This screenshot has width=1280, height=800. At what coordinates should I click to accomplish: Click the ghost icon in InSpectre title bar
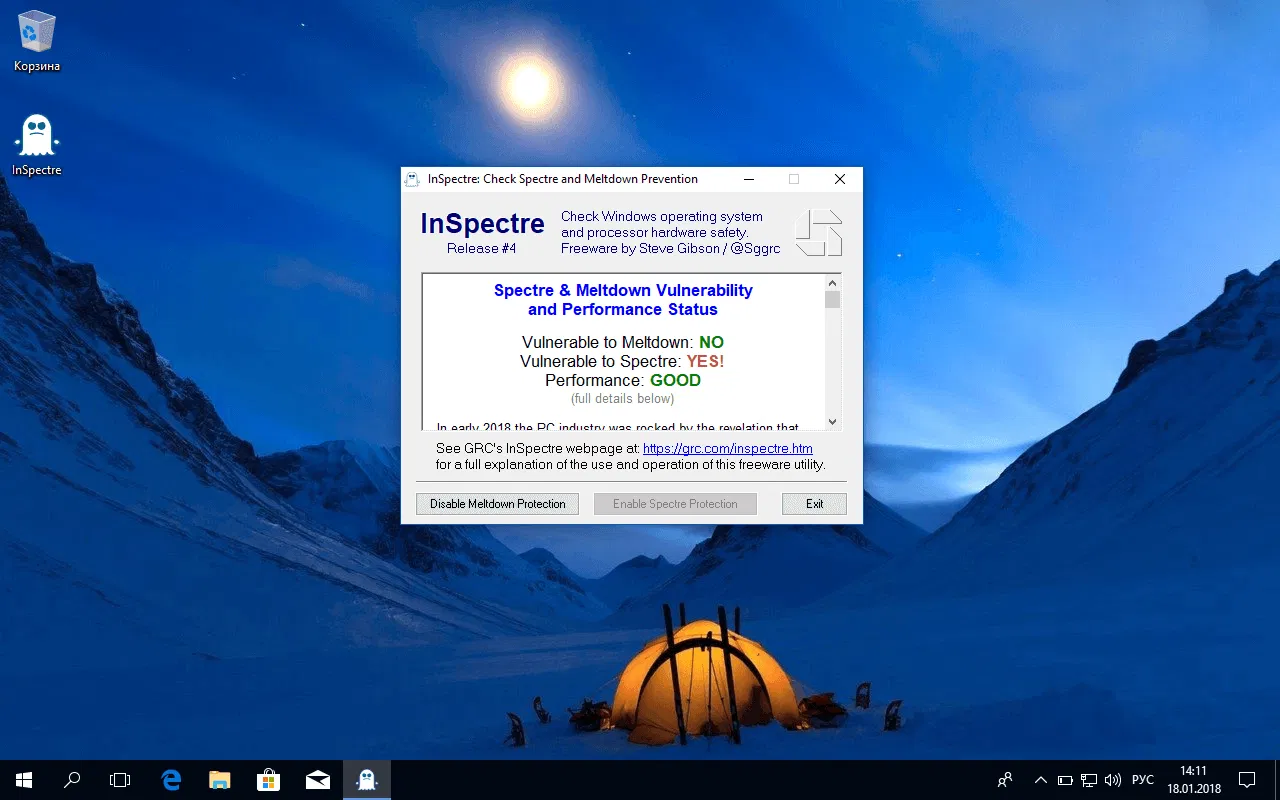[411, 179]
